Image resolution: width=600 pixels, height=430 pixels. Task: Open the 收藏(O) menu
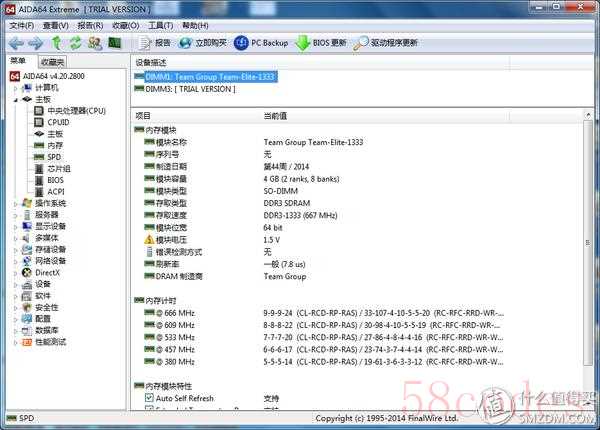click(x=126, y=26)
